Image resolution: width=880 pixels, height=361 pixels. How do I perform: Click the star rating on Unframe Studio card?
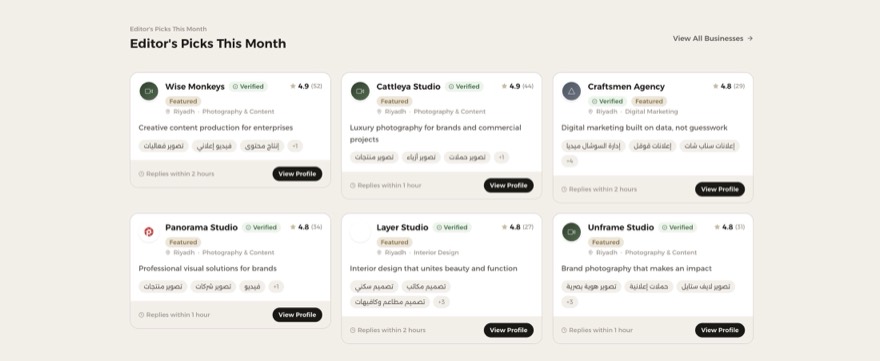(x=730, y=227)
